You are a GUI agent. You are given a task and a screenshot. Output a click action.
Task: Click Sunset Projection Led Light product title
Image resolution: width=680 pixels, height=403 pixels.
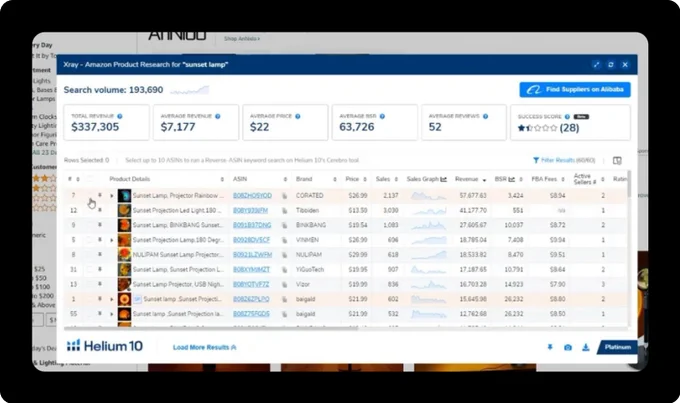177,210
